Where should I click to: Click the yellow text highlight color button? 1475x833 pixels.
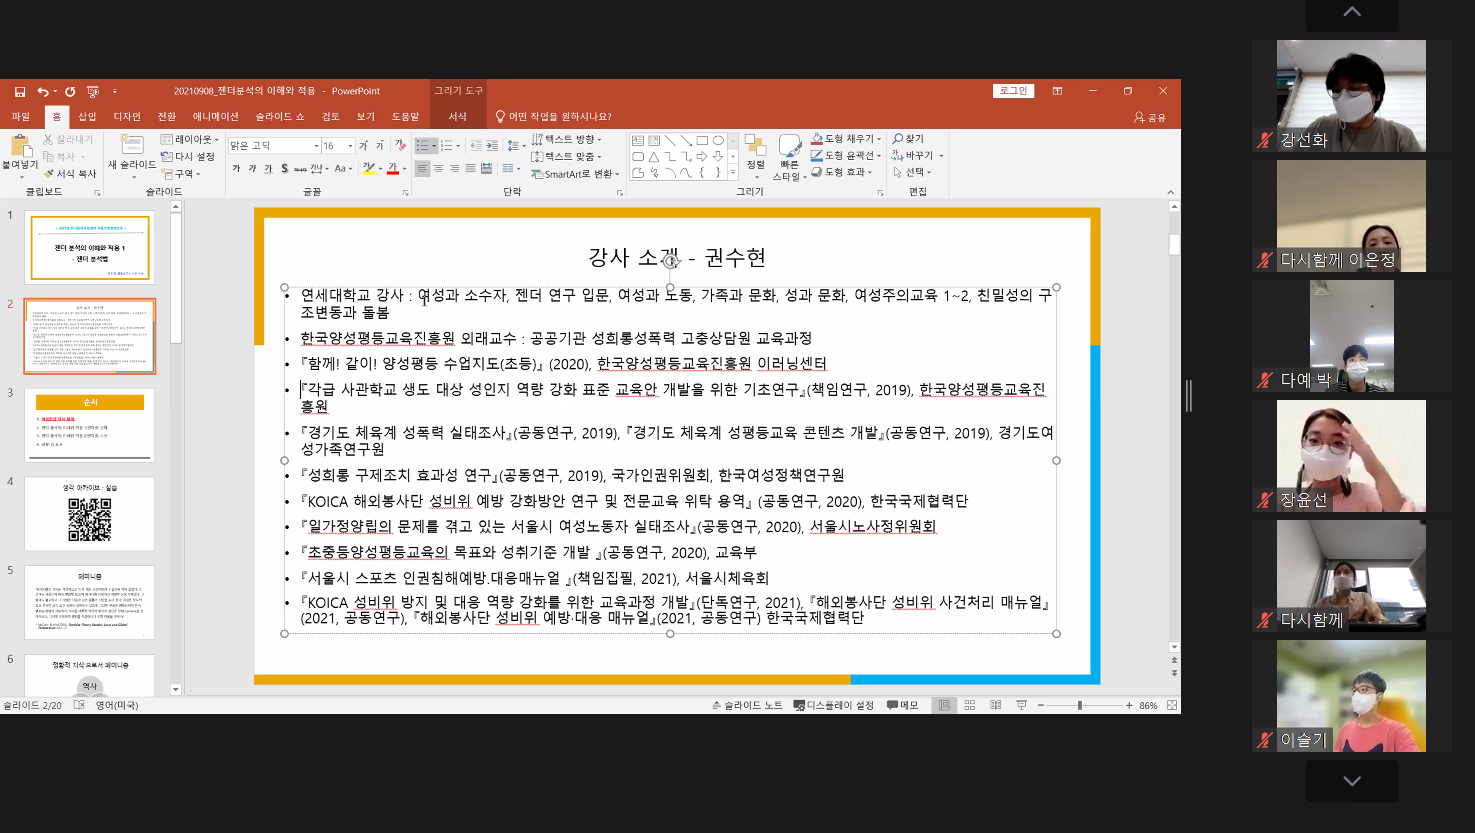pos(368,168)
